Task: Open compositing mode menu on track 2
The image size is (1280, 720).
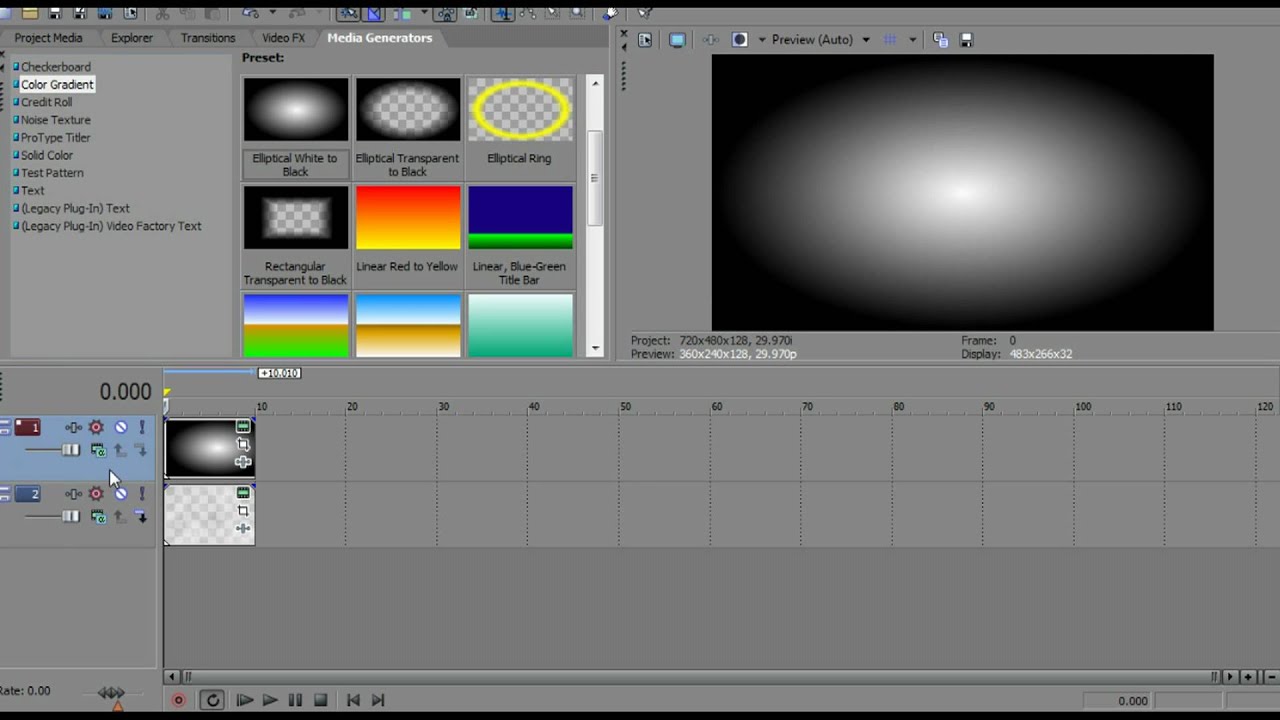Action: (98, 517)
